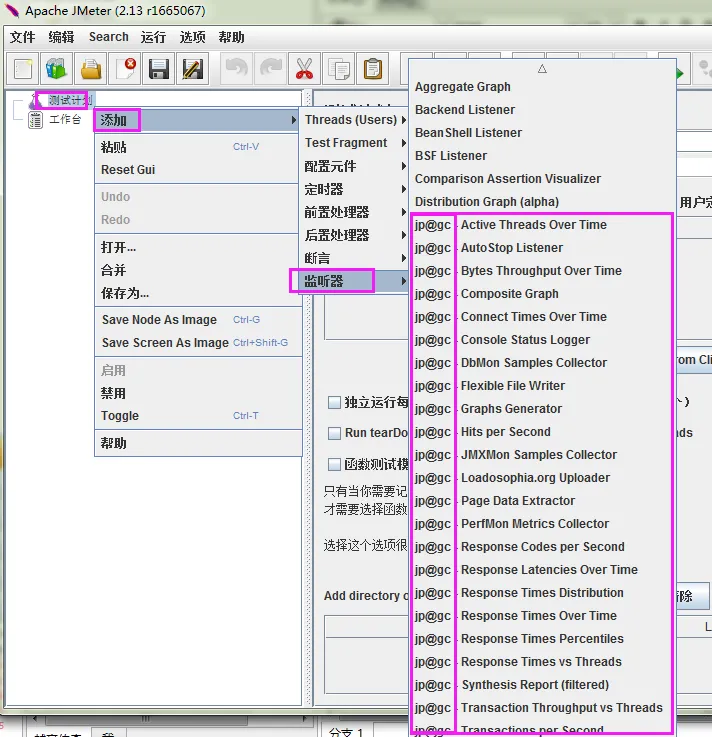
Task: Choose 粘贴 from the context menu
Action: [196, 147]
